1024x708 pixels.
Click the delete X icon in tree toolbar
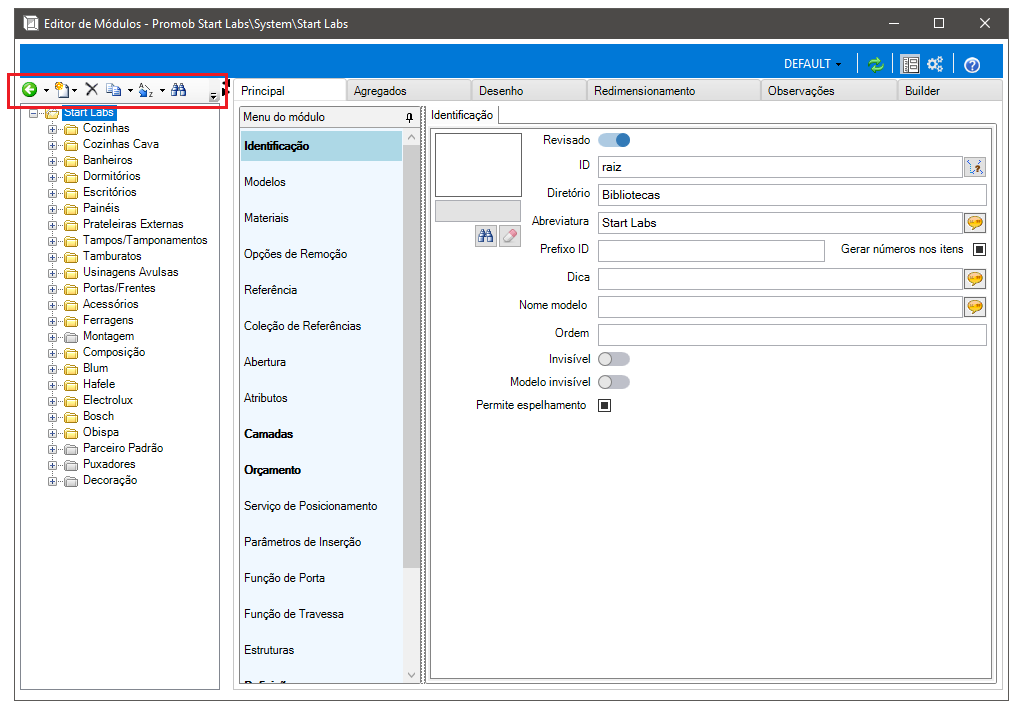[x=92, y=89]
